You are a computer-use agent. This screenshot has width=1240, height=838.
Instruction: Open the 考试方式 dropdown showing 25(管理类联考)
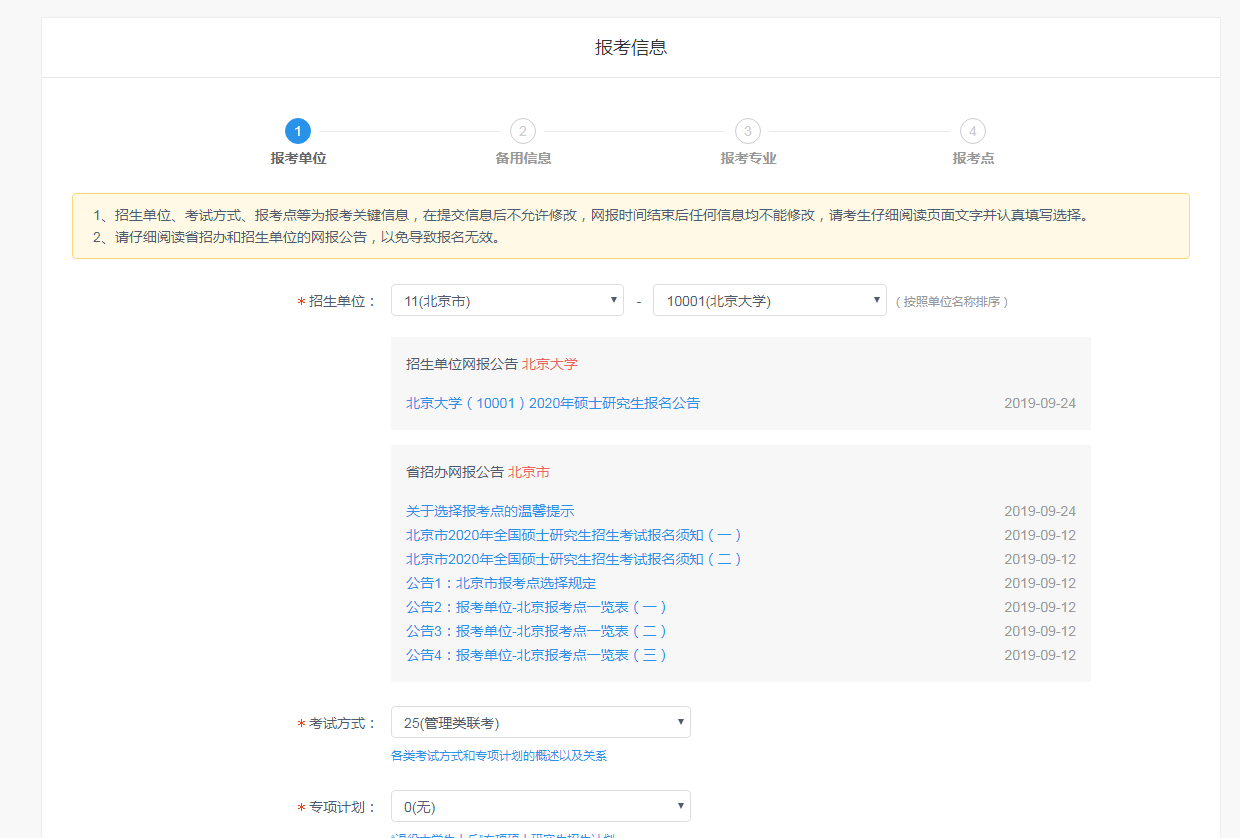540,721
